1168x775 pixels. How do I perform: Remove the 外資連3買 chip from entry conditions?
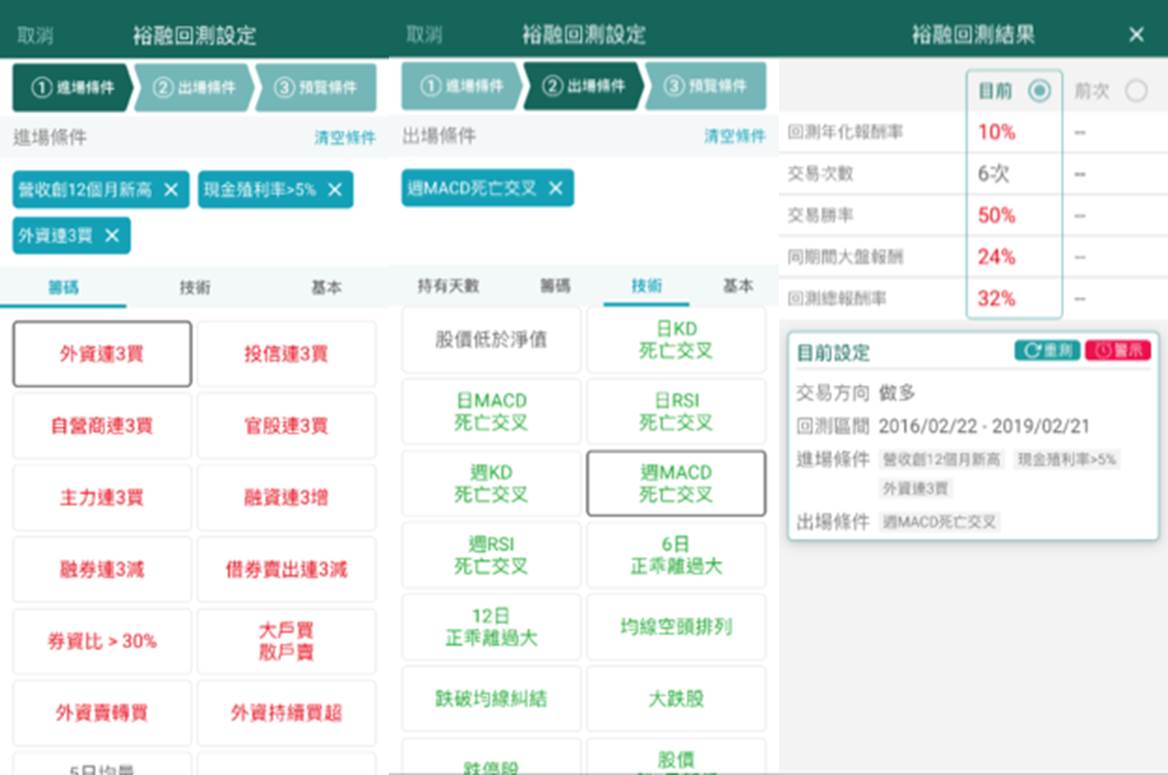tap(112, 235)
